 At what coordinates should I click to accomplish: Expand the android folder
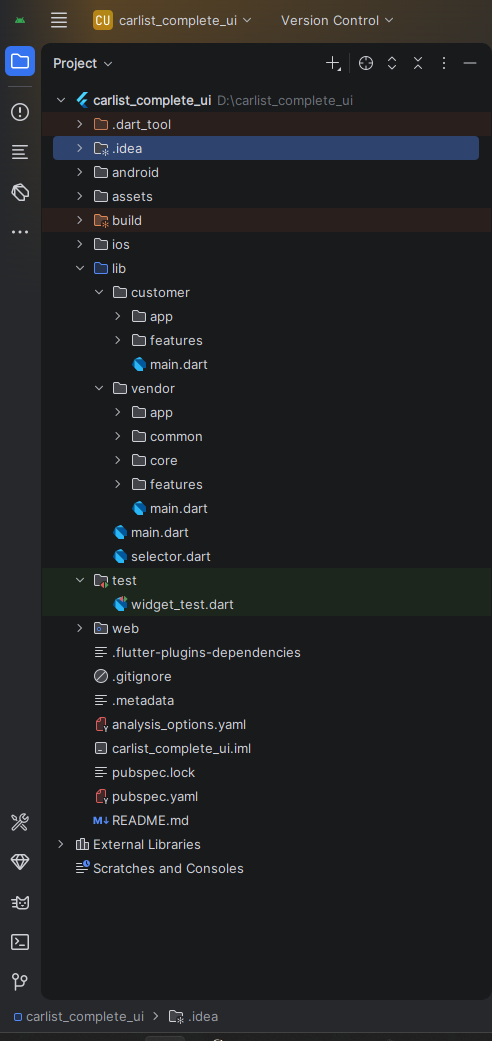[x=80, y=173]
